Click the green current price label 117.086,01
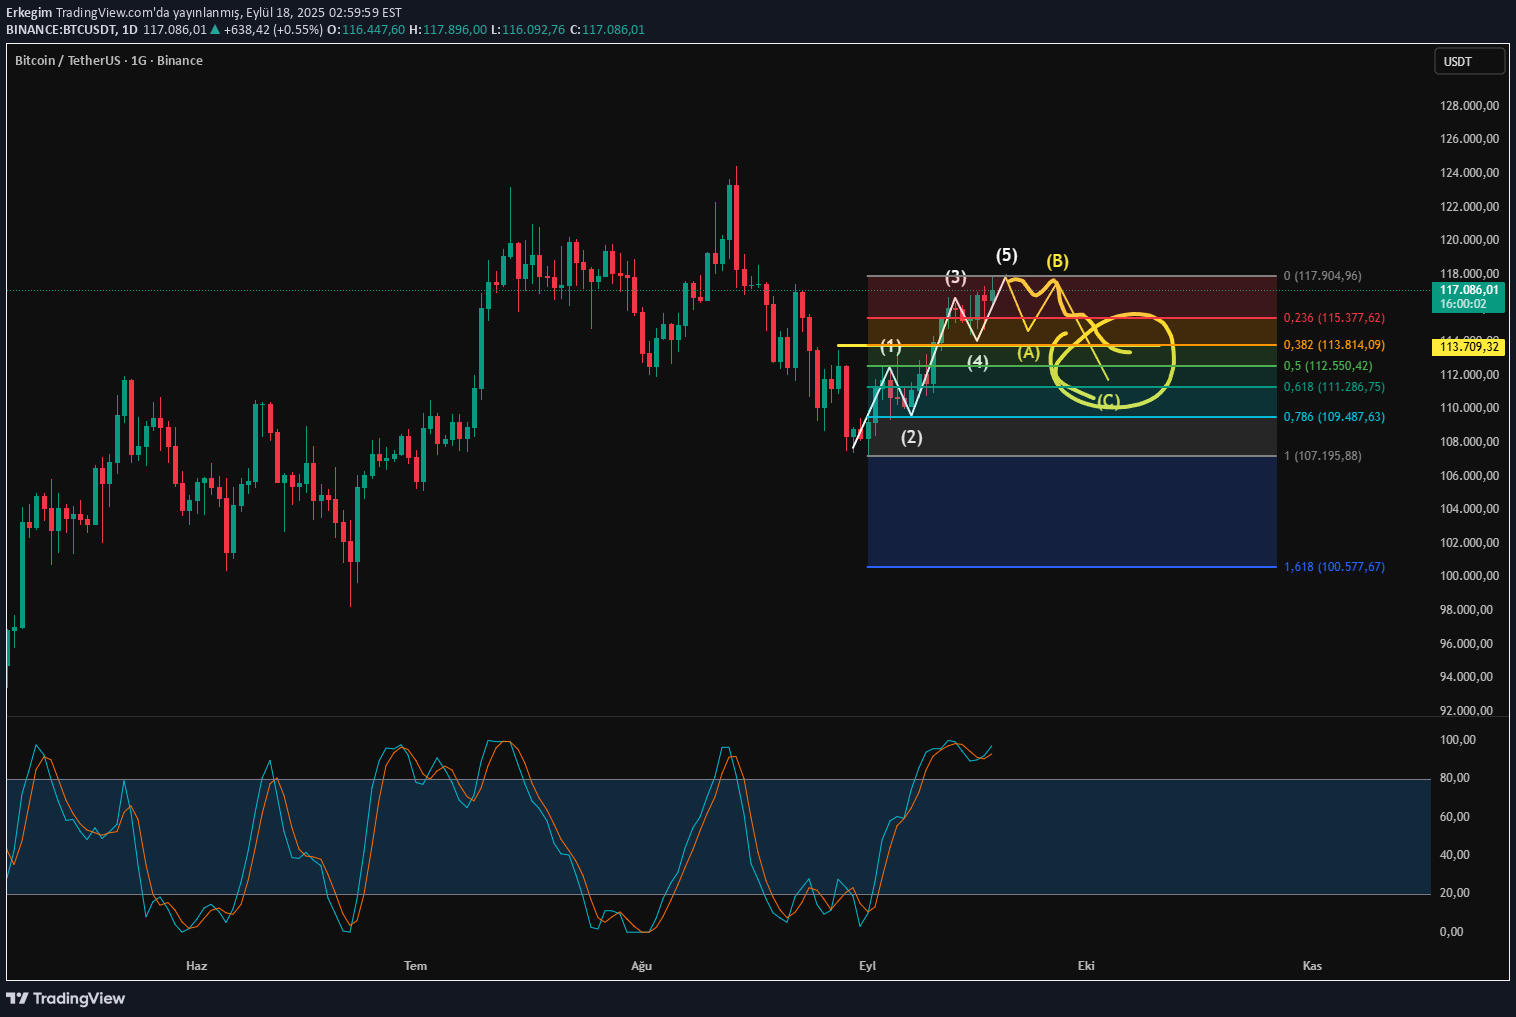Viewport: 1516px width, 1017px height. [x=1468, y=297]
